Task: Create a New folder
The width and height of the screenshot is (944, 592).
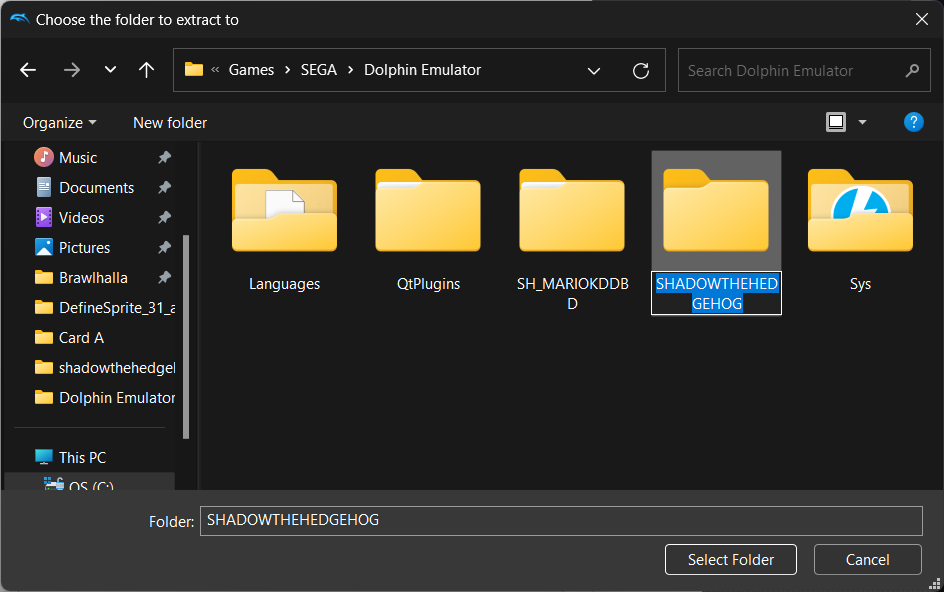Action: pyautogui.click(x=170, y=123)
